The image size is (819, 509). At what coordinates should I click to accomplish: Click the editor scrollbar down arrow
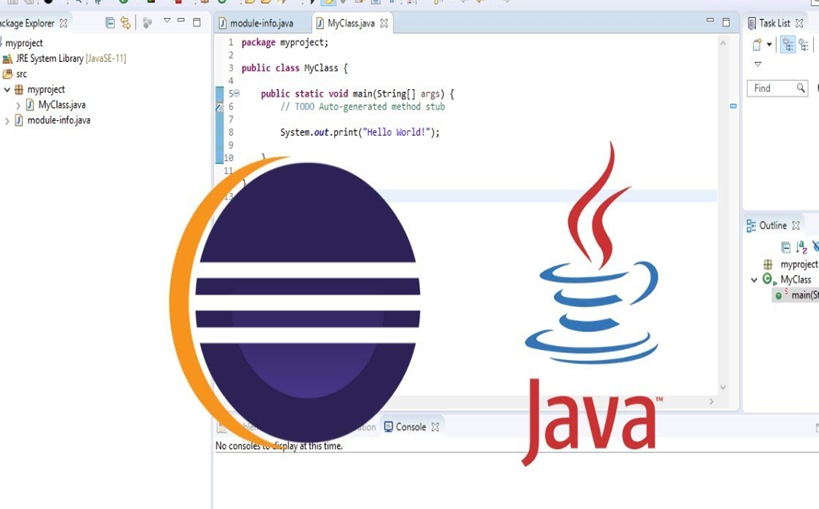[723, 388]
